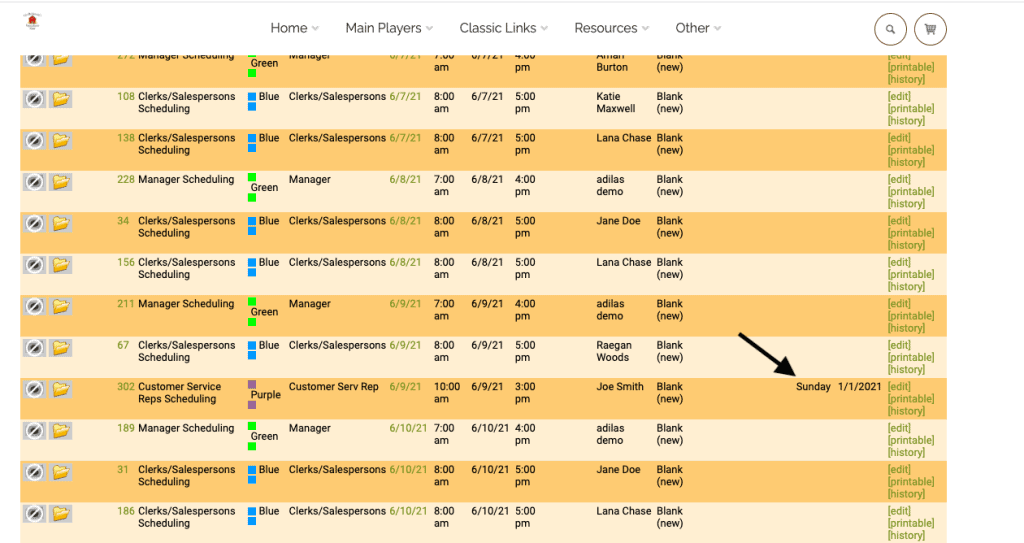Click the circle-slash icon in row 228

35,182
